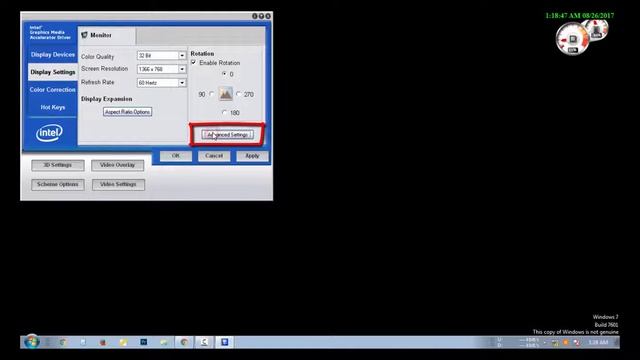The height and width of the screenshot is (360, 640).
Task: Click the Intel graphics taskbar icon
Action: [x=224, y=342]
